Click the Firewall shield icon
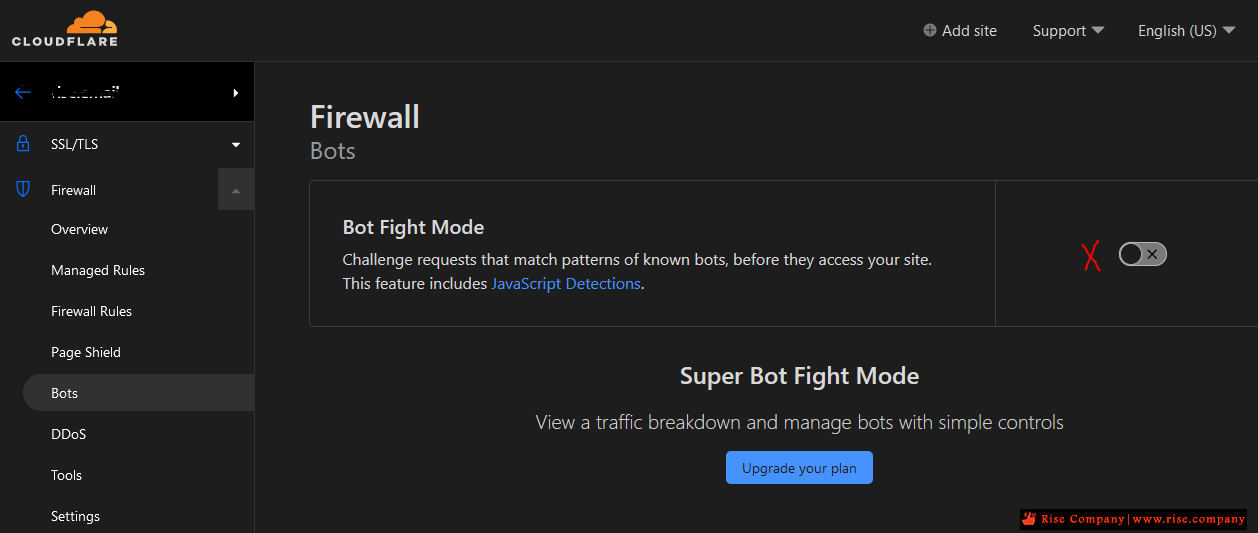This screenshot has height=533, width=1258. point(23,190)
